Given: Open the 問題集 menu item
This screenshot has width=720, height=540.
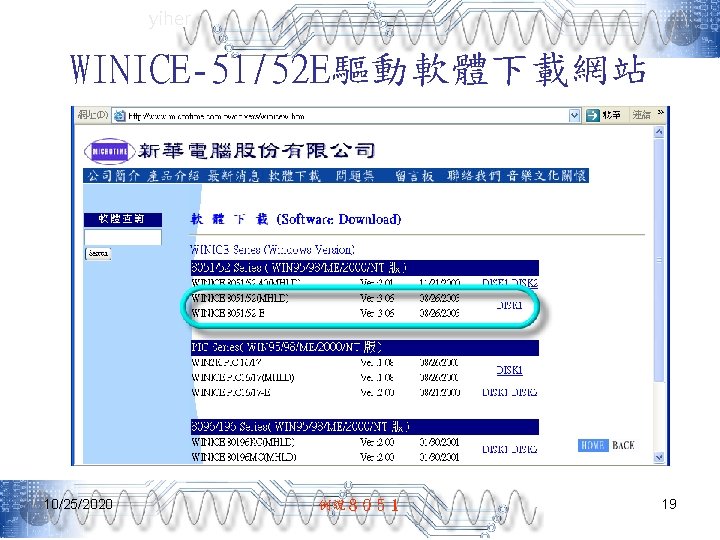Looking at the screenshot, I should pyautogui.click(x=354, y=175).
